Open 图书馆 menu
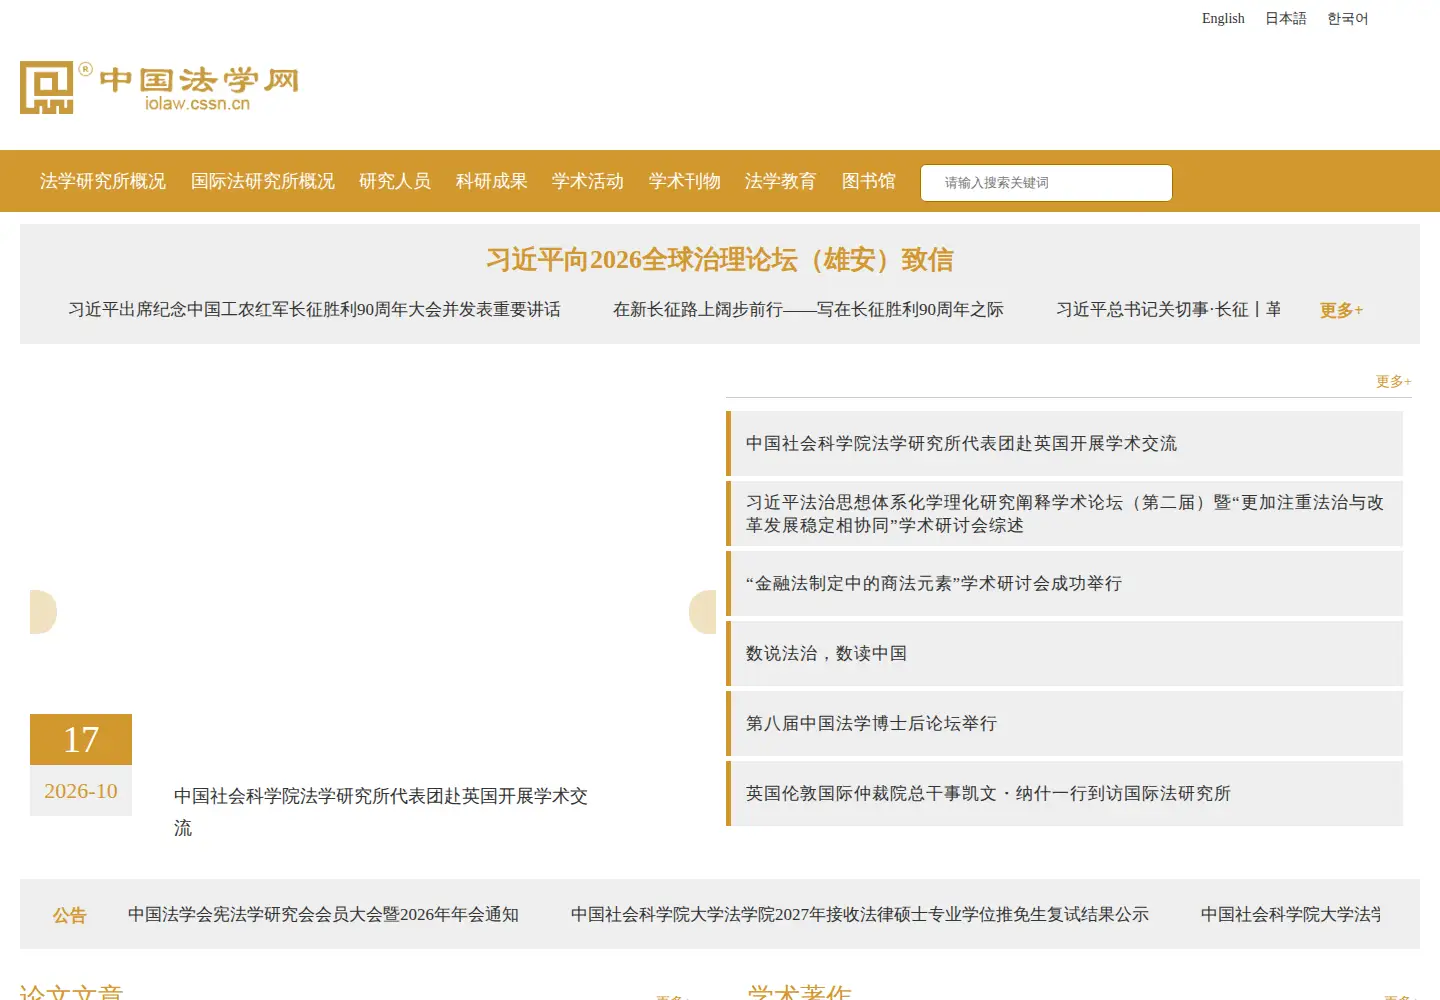Viewport: 1440px width, 1000px height. pyautogui.click(x=869, y=181)
